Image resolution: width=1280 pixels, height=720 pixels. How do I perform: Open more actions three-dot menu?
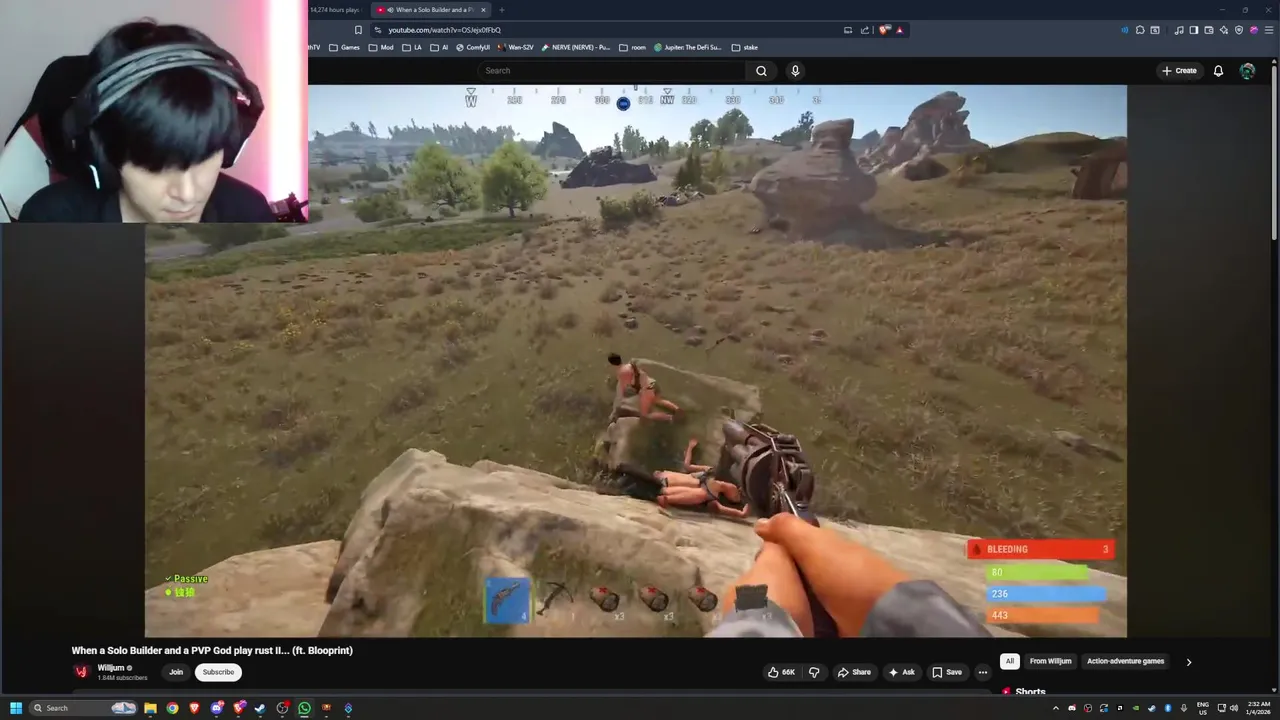pos(983,672)
